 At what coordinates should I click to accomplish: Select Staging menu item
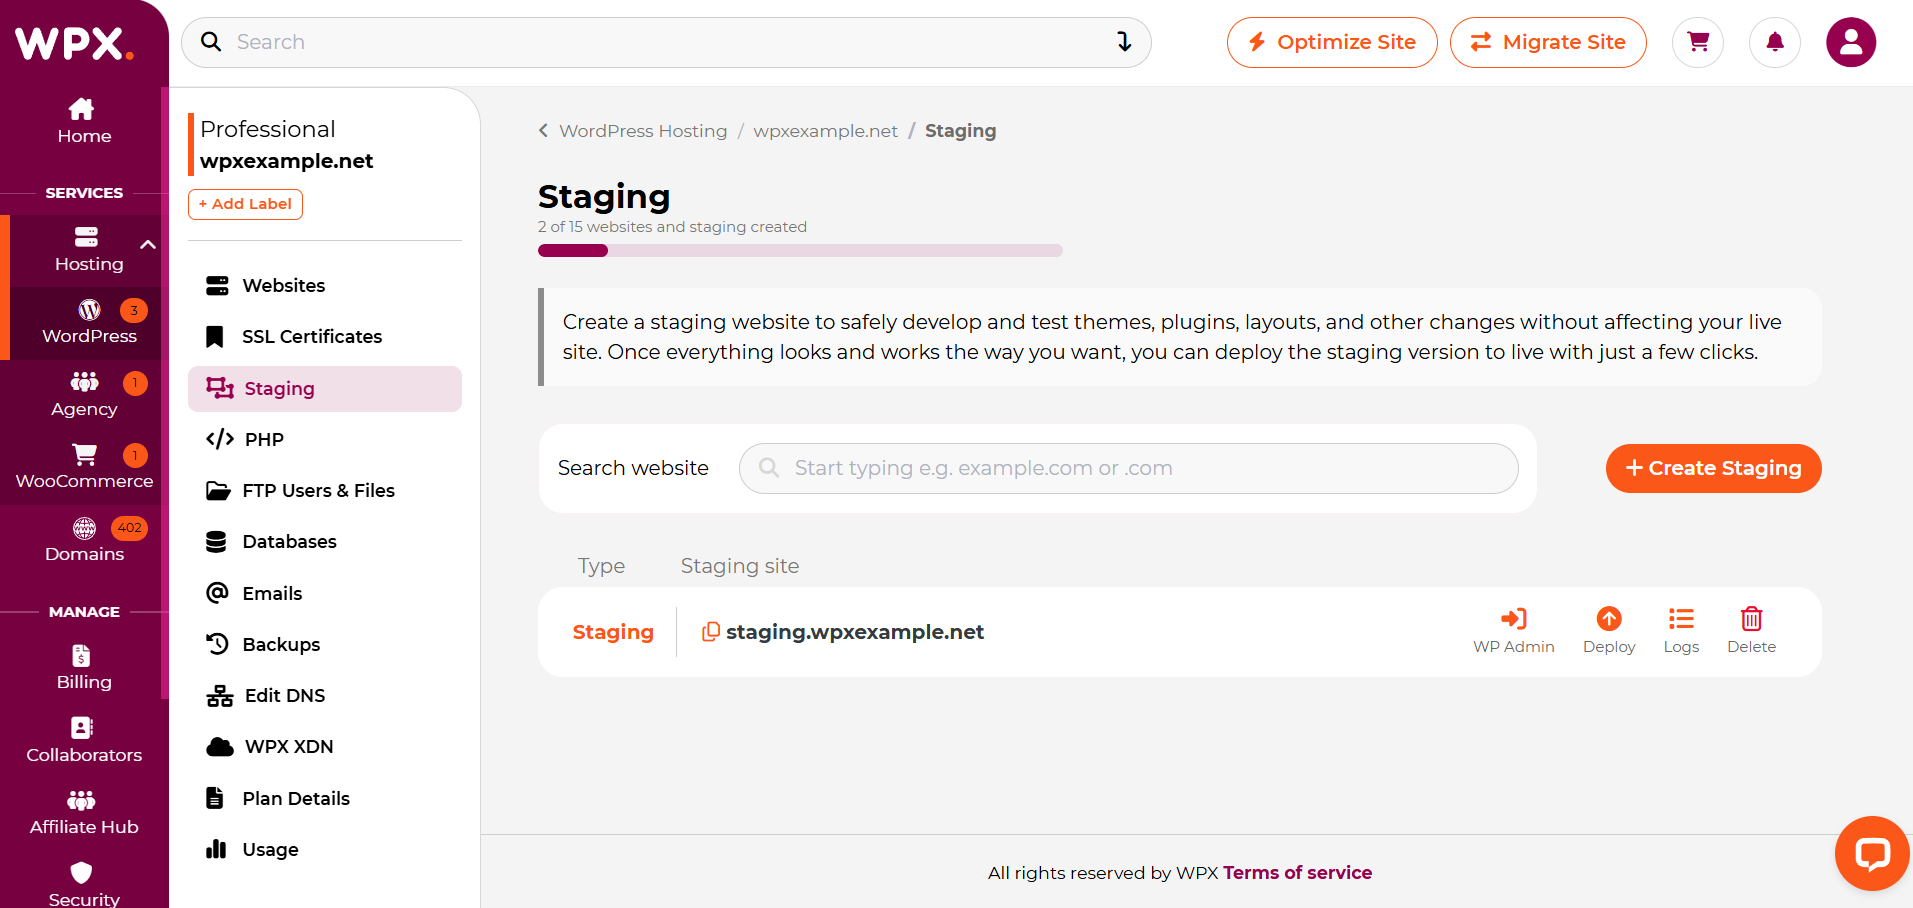pos(325,389)
